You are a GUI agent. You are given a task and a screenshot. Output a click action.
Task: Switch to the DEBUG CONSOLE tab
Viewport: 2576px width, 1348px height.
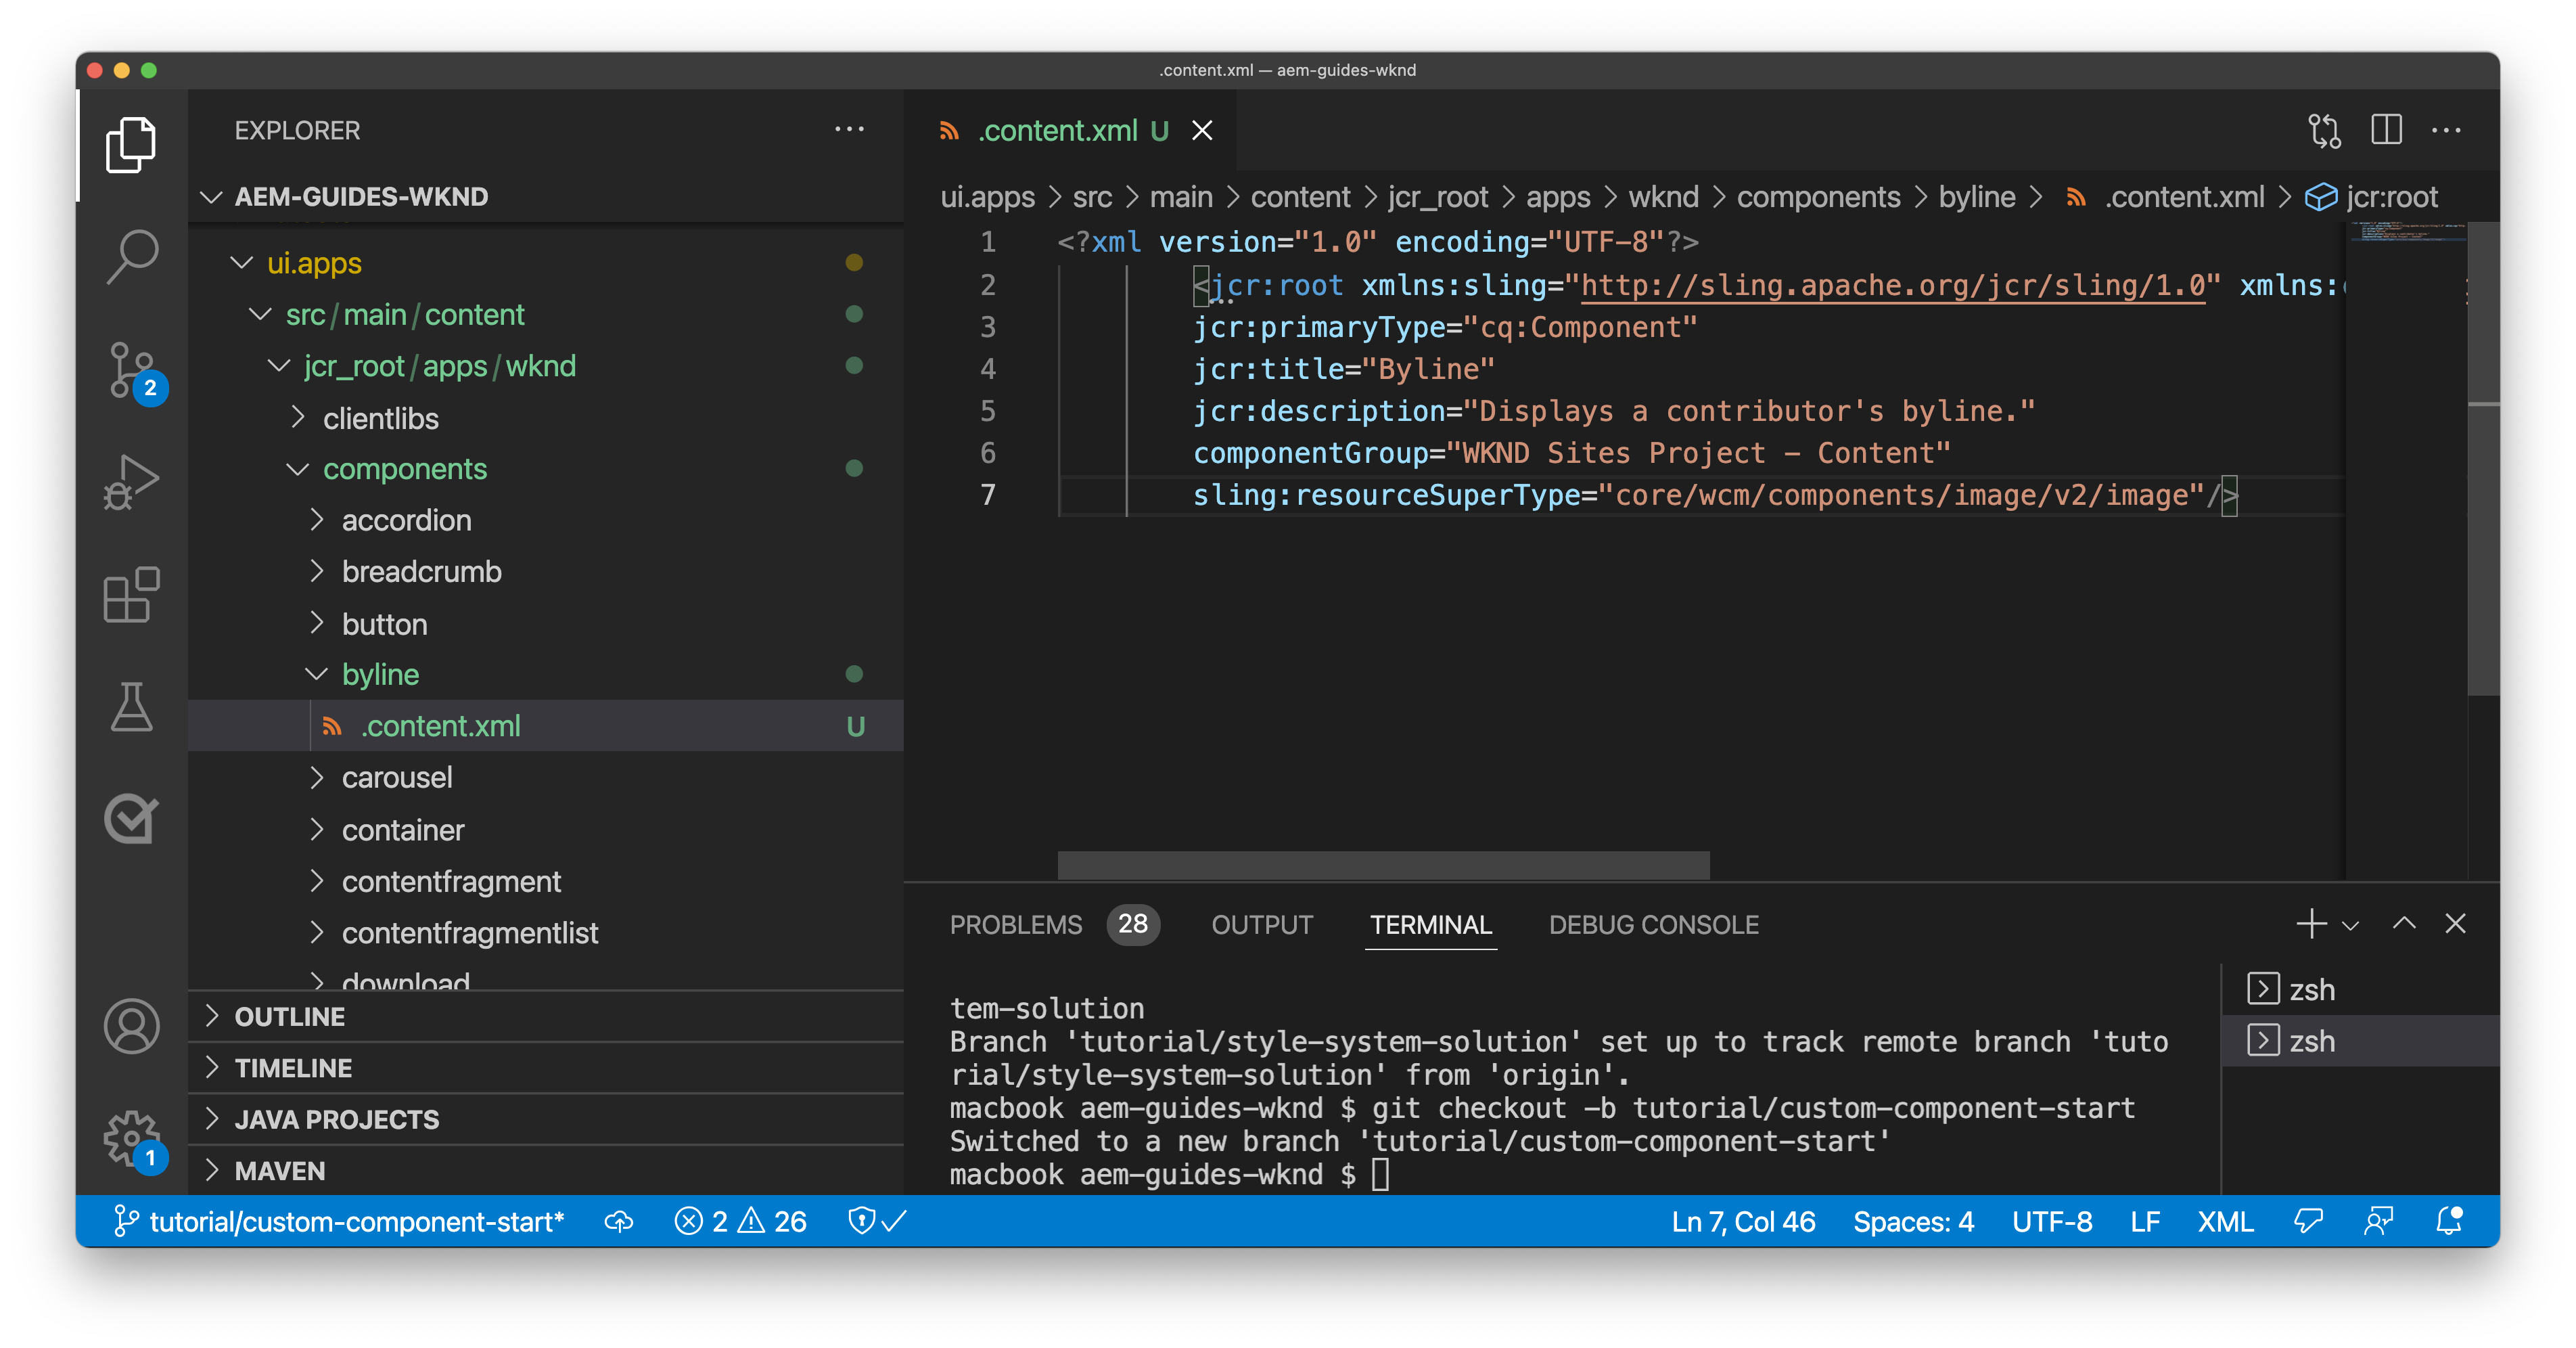pyautogui.click(x=1653, y=925)
